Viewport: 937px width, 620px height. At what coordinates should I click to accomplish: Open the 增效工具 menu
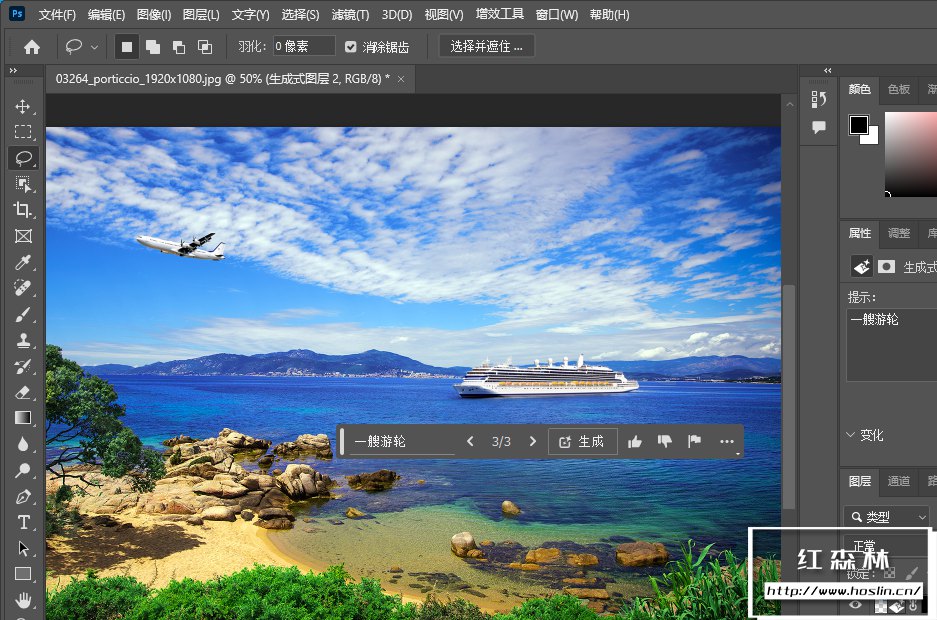tap(500, 14)
